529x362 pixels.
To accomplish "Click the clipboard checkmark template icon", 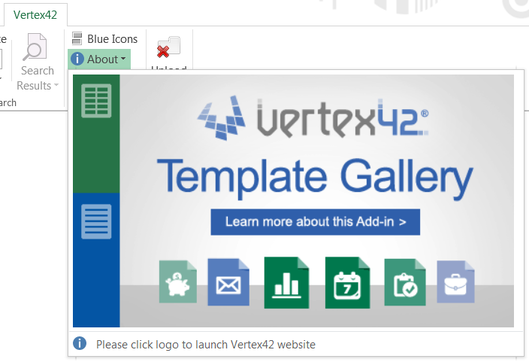I will tap(405, 282).
